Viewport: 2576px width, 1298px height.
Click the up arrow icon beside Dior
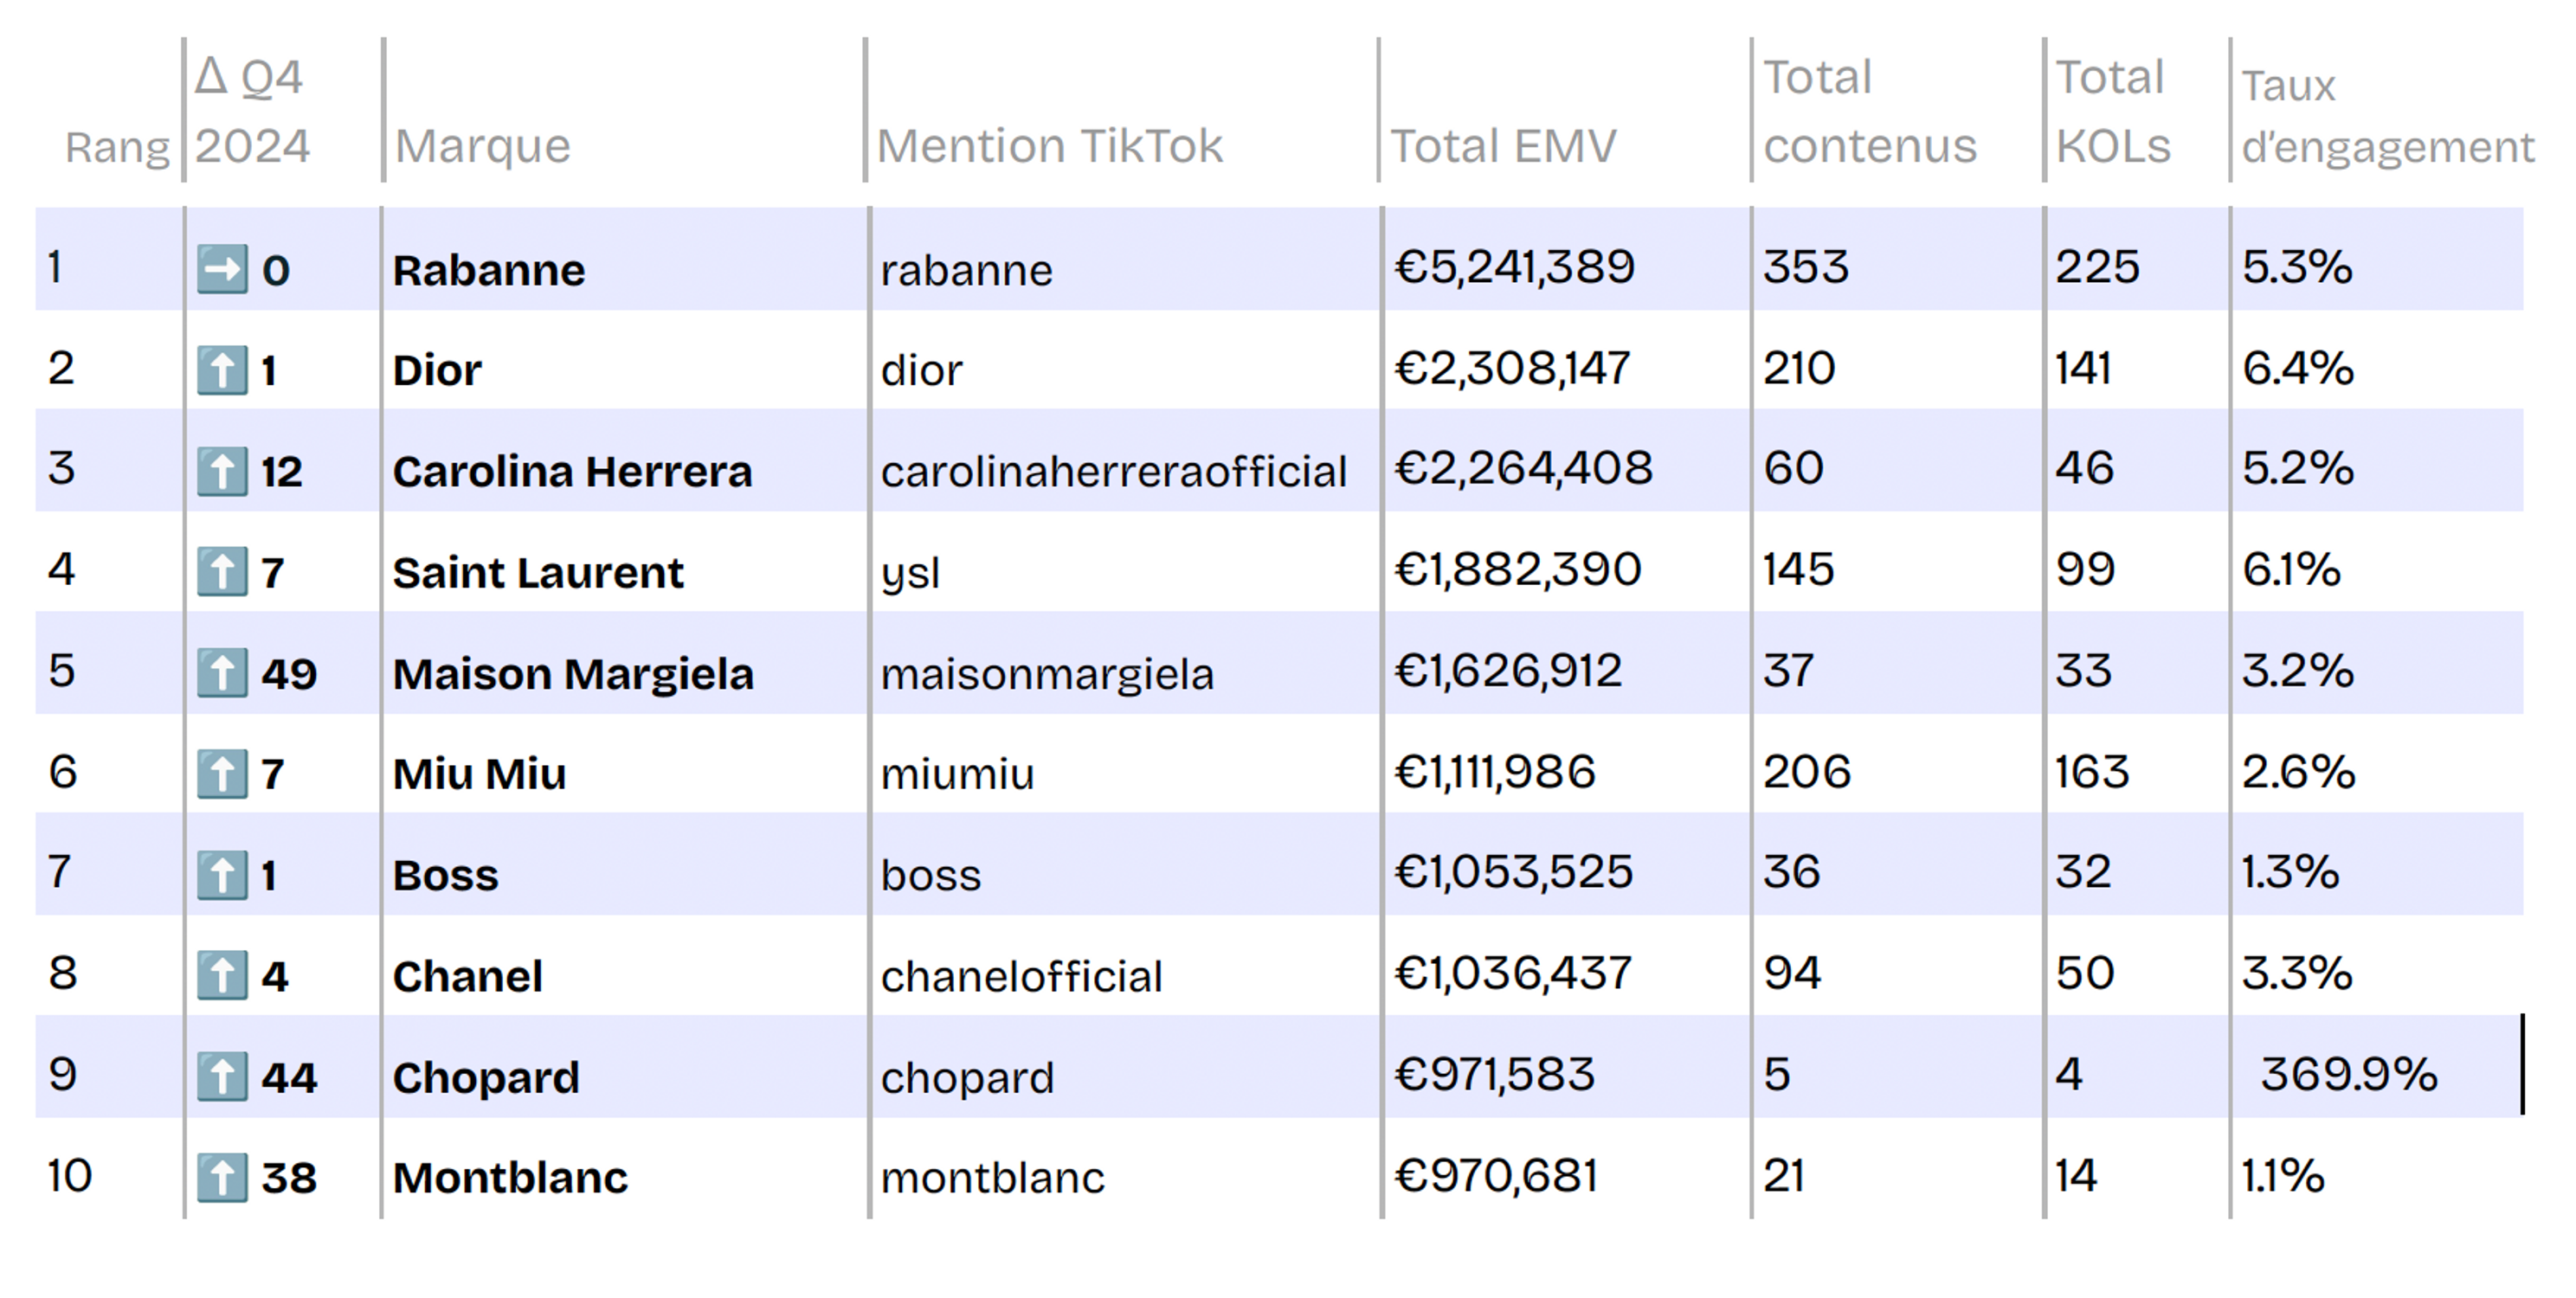[x=222, y=370]
